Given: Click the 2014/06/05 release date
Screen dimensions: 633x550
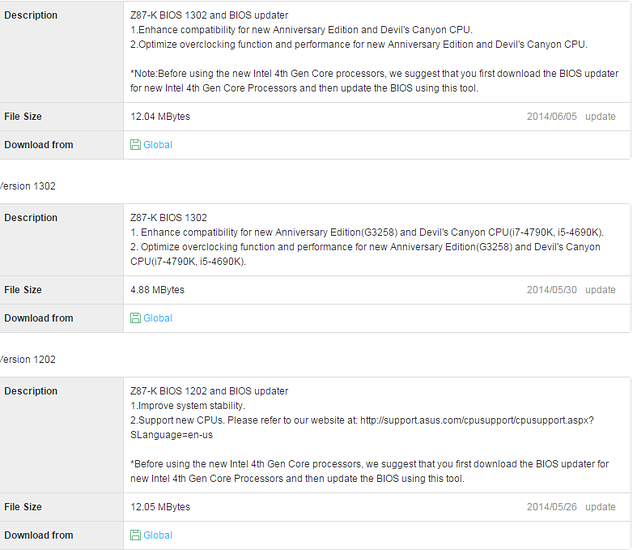Looking at the screenshot, I should (551, 117).
